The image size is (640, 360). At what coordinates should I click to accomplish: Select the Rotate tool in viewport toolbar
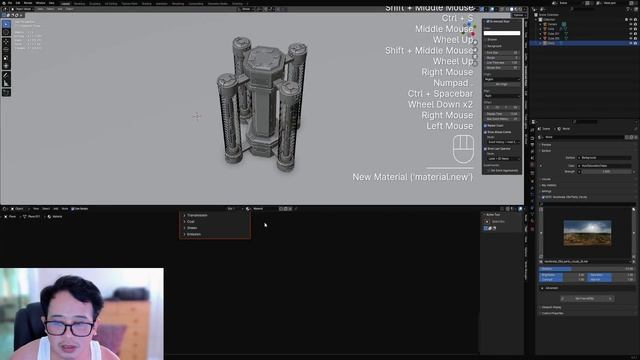coord(6,50)
